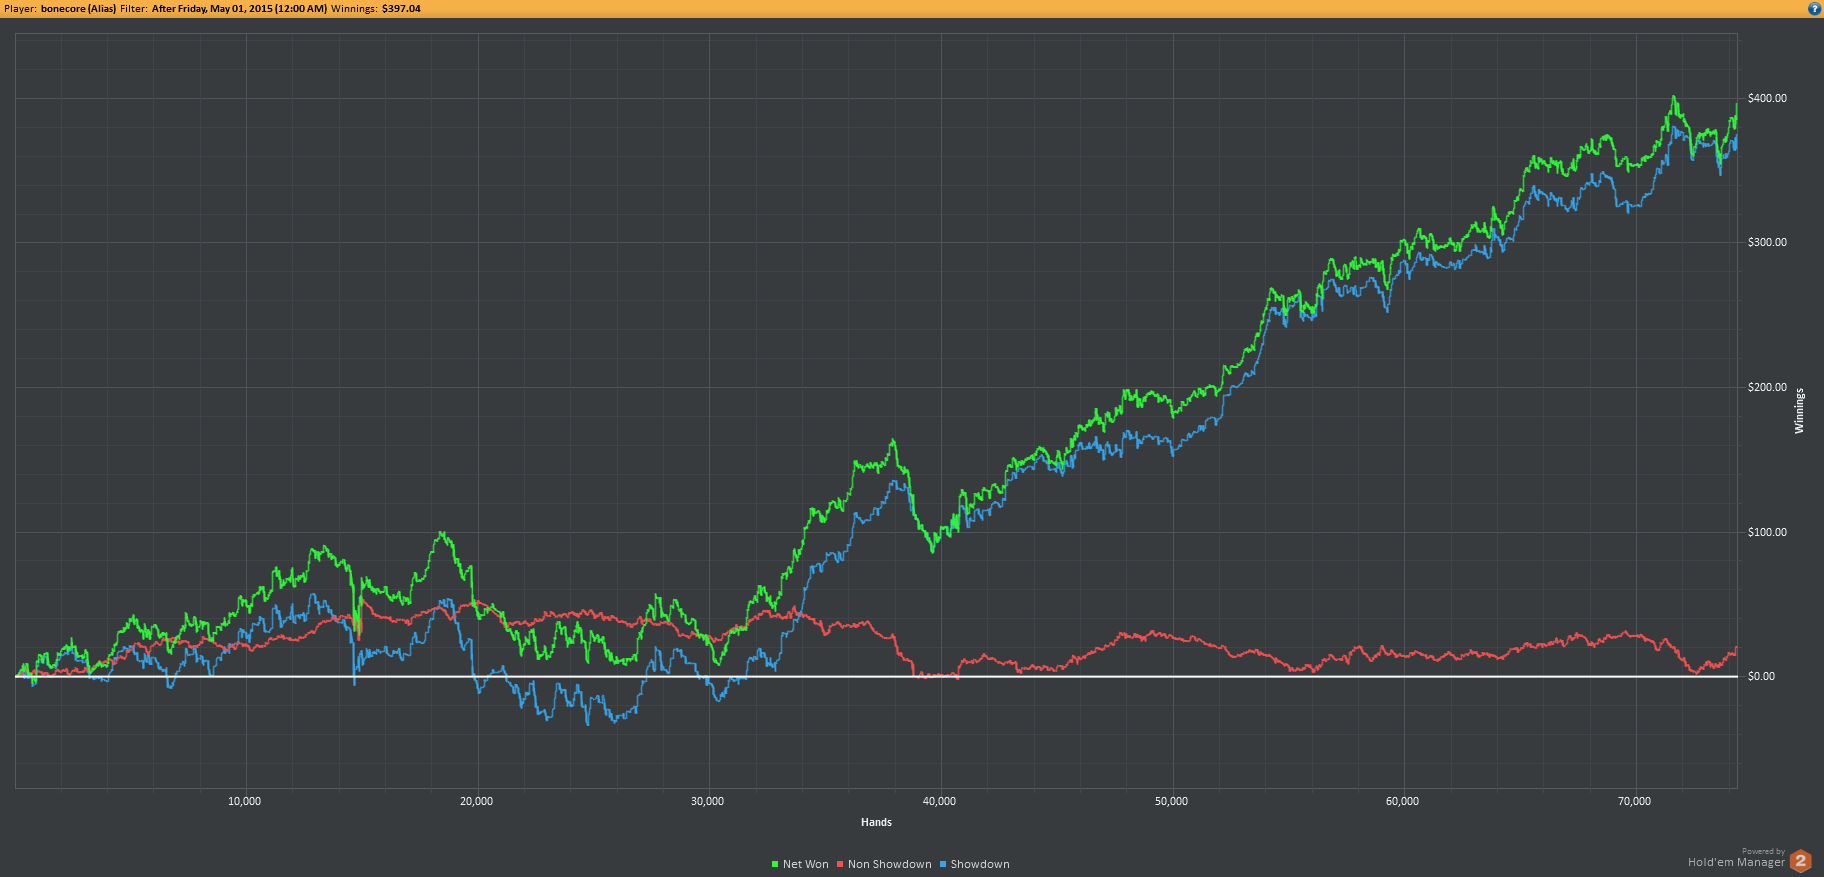This screenshot has height=877, width=1824.
Task: Click the 60,000 hands axis label
Action: tap(1403, 801)
